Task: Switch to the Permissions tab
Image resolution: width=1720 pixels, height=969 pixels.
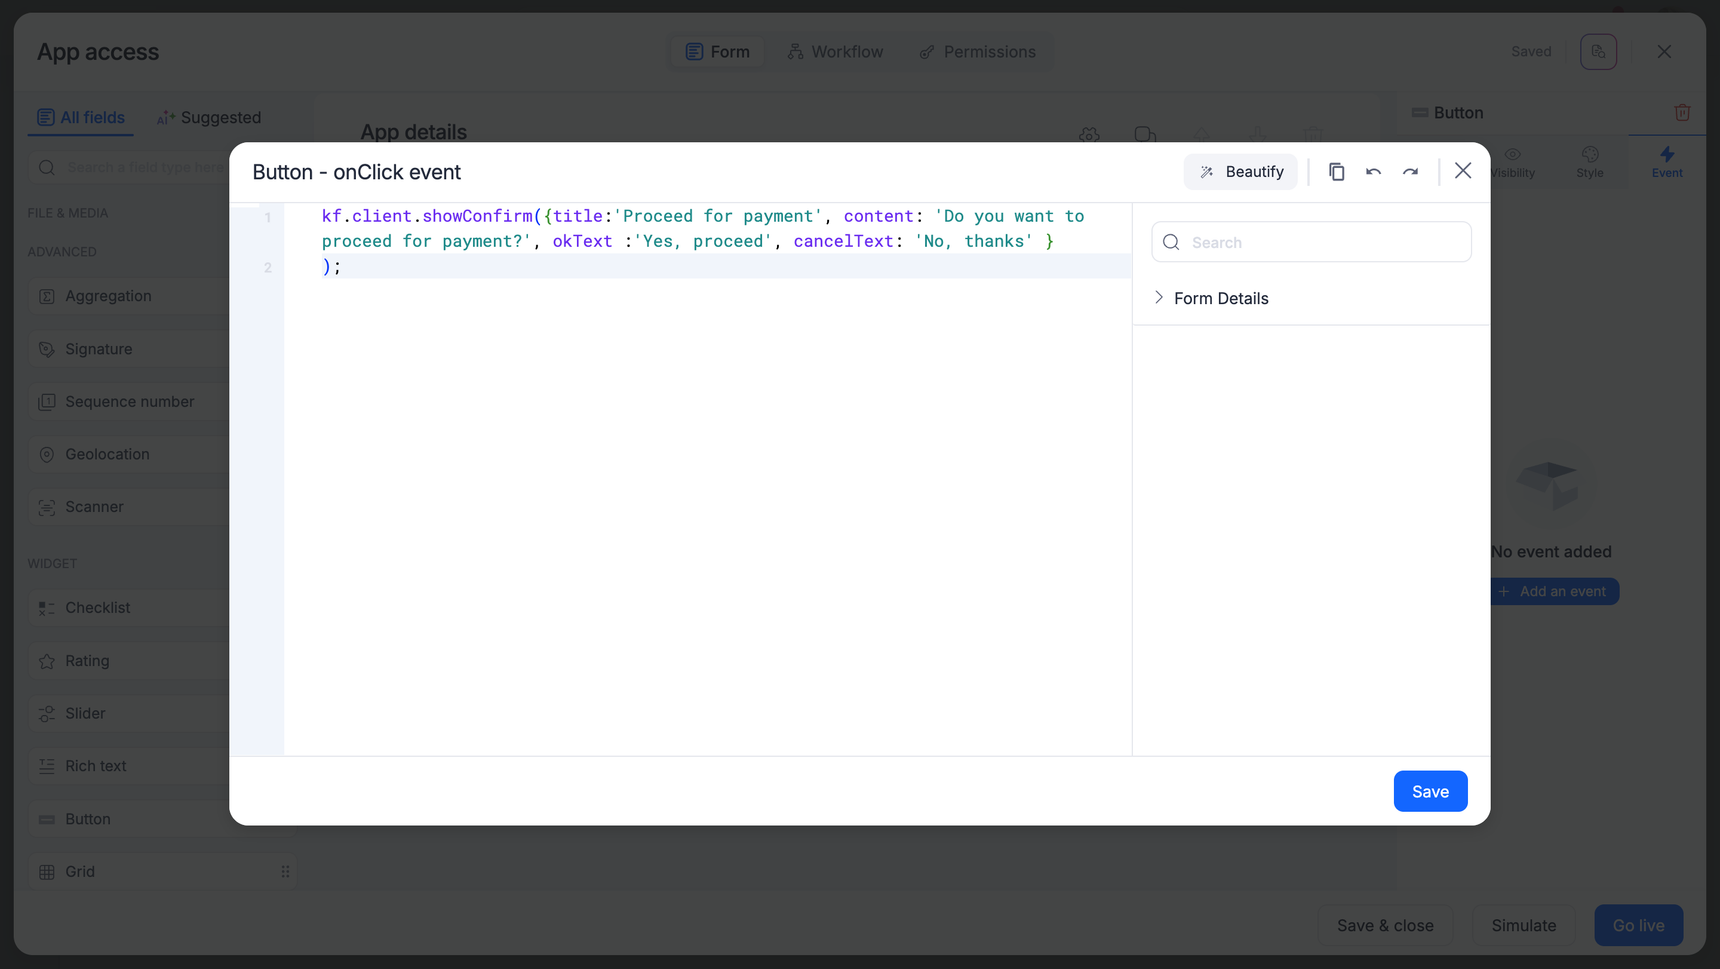Action: [977, 52]
